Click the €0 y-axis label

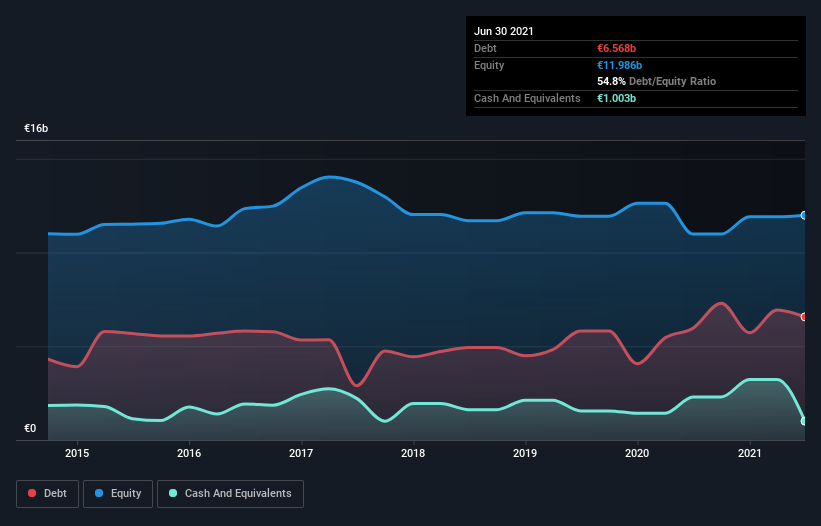pyautogui.click(x=30, y=428)
